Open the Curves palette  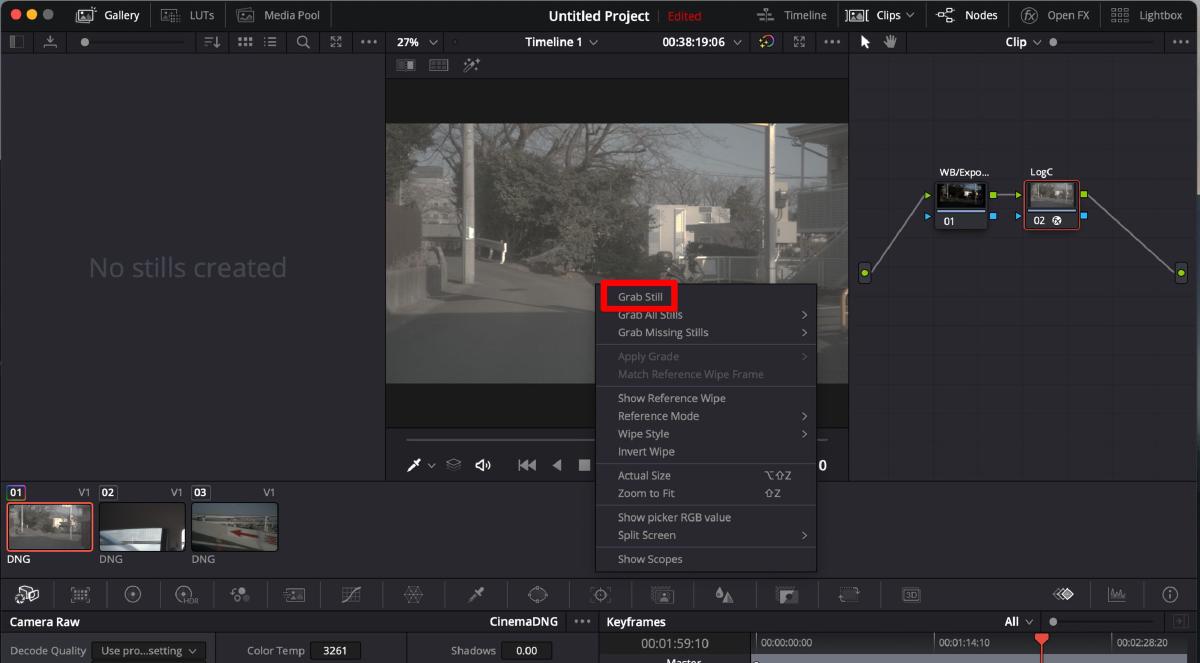point(351,594)
